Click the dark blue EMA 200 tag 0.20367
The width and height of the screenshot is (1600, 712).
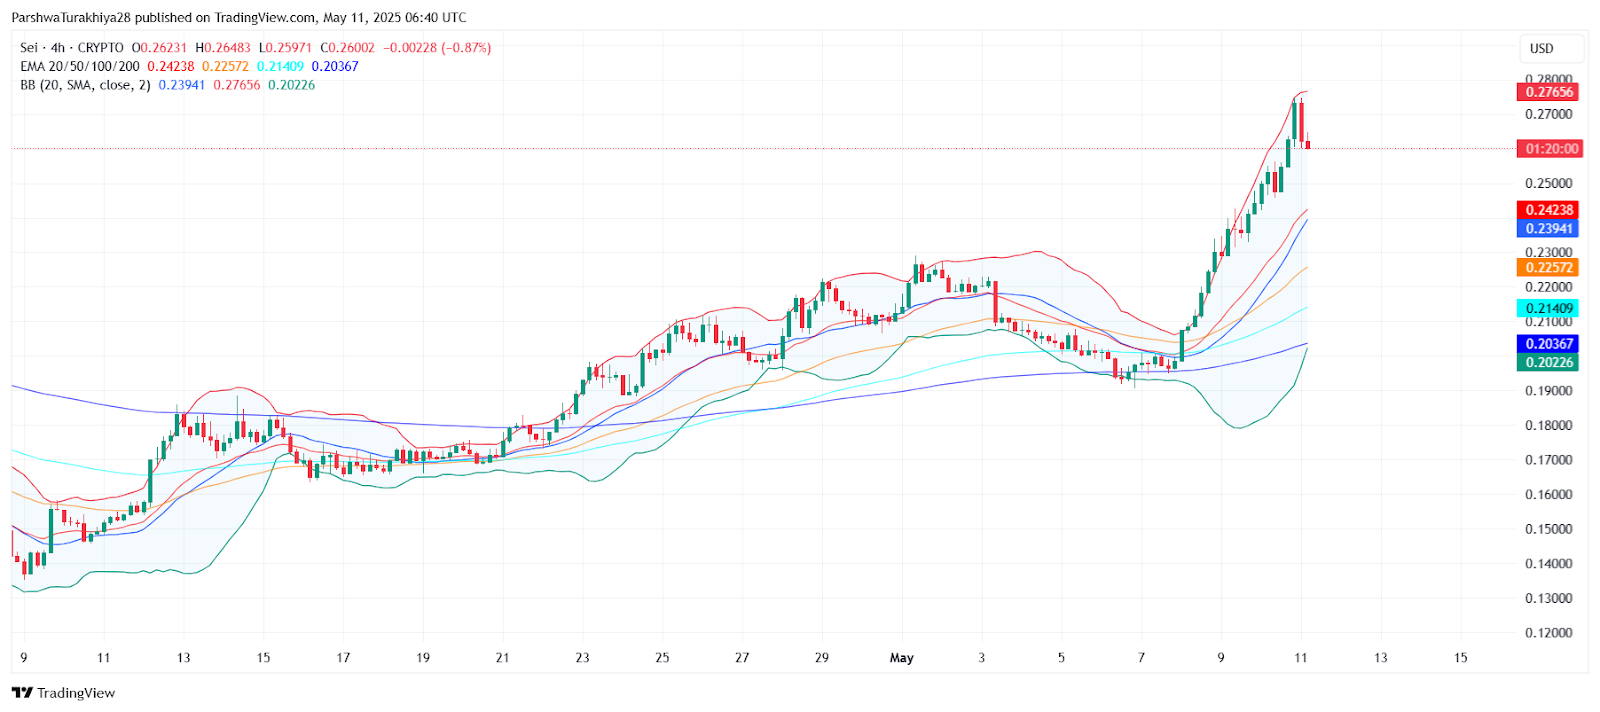tap(1548, 344)
